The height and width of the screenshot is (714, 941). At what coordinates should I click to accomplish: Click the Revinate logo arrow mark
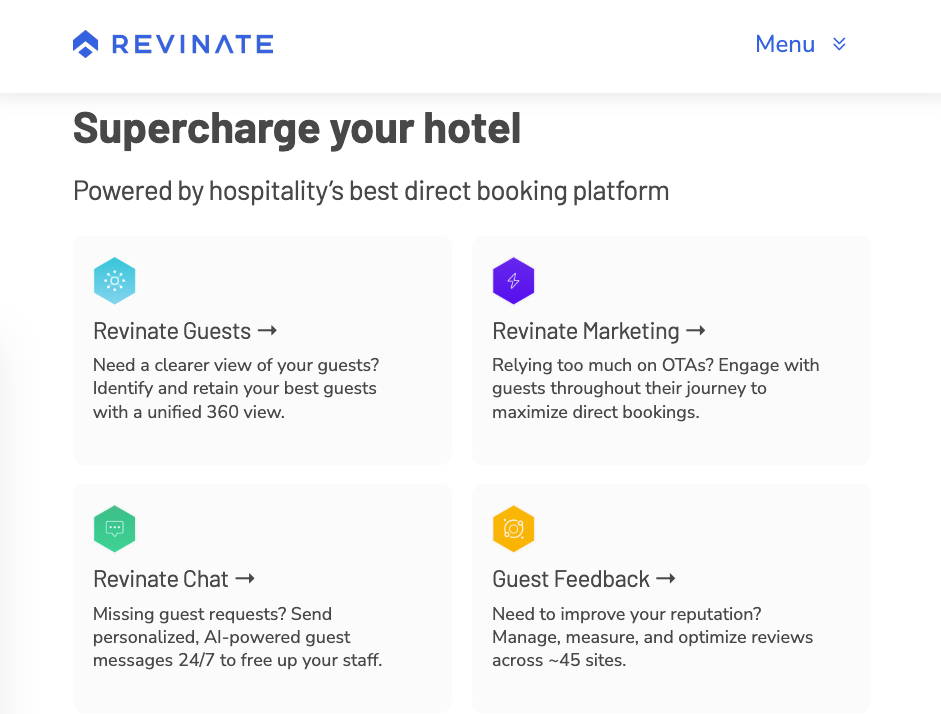[x=84, y=43]
